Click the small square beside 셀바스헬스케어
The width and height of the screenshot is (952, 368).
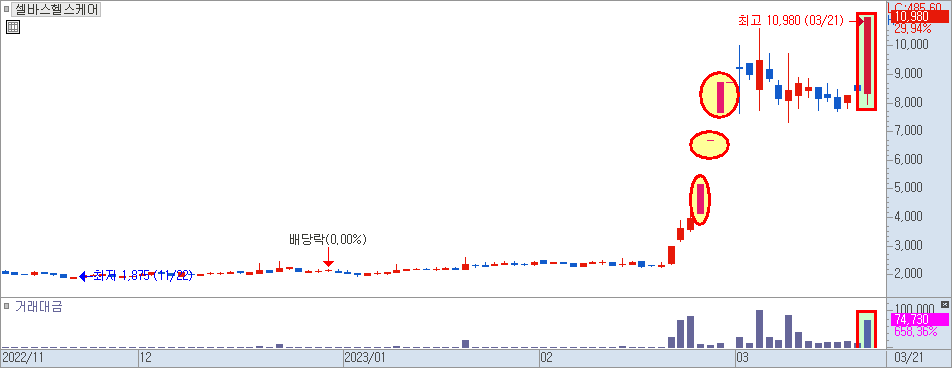tap(6, 9)
